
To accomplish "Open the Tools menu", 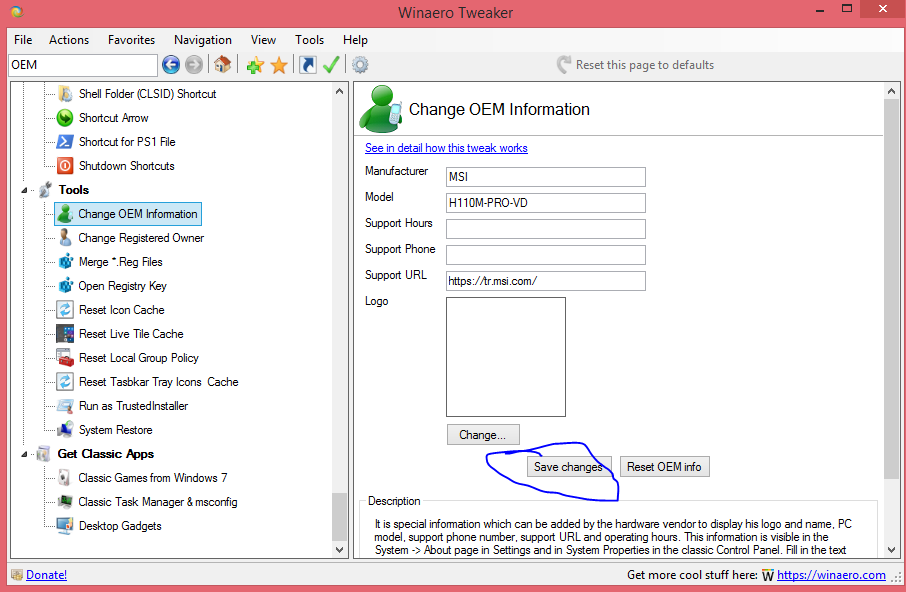I will pyautogui.click(x=309, y=40).
